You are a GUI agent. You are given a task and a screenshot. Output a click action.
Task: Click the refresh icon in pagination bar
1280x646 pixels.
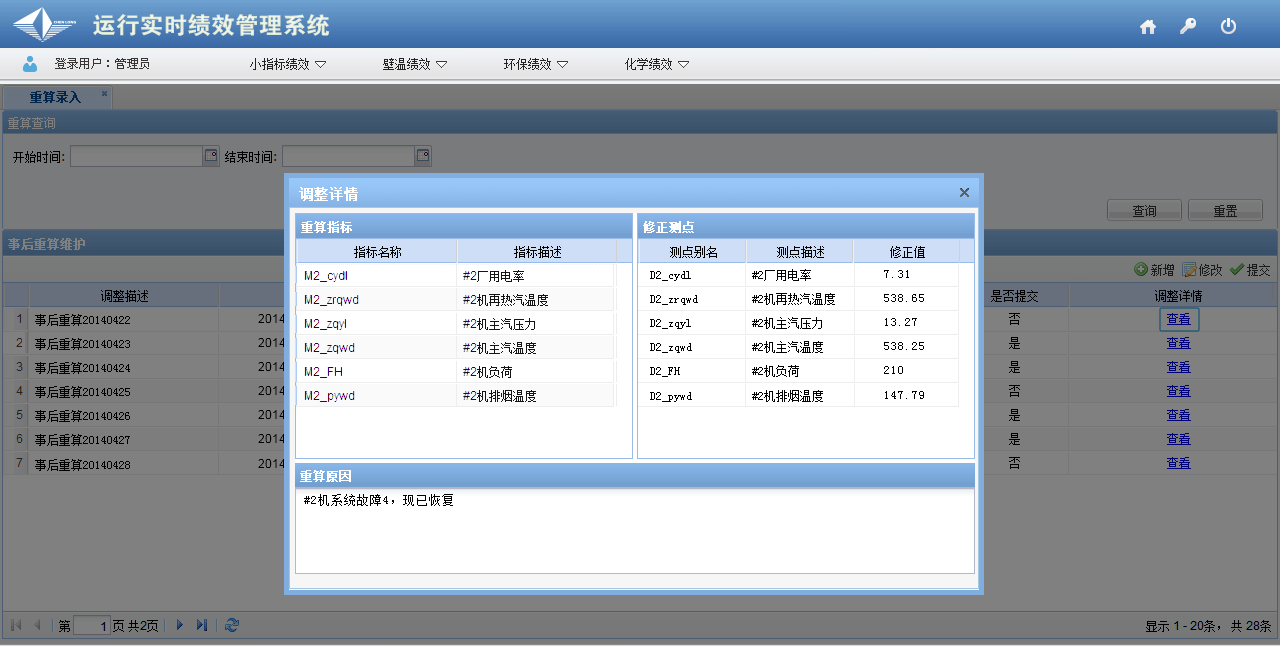(232, 625)
